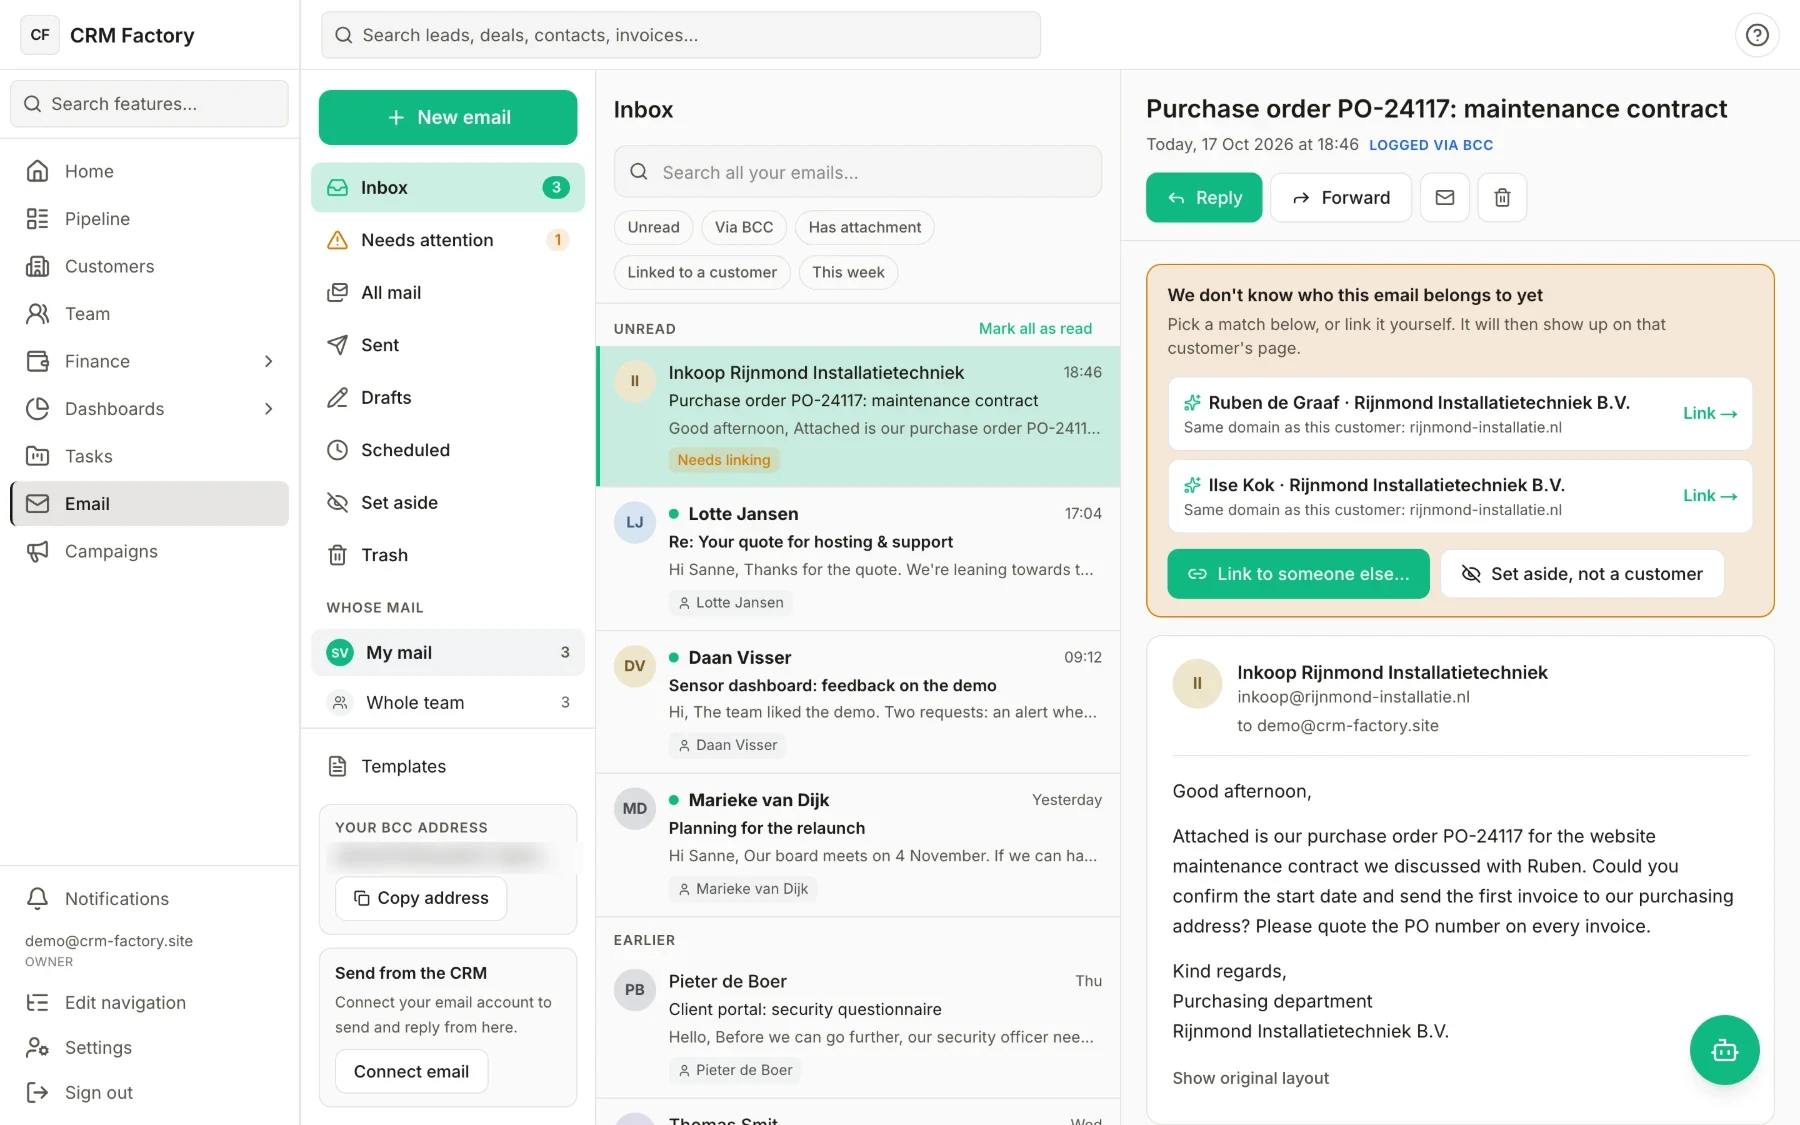Open the Scheduled folder
1800x1125 pixels.
(447, 450)
